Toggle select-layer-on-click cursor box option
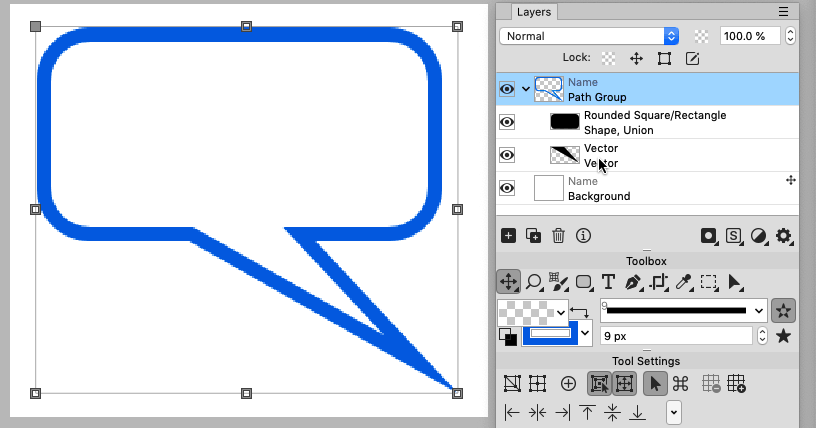 click(600, 384)
